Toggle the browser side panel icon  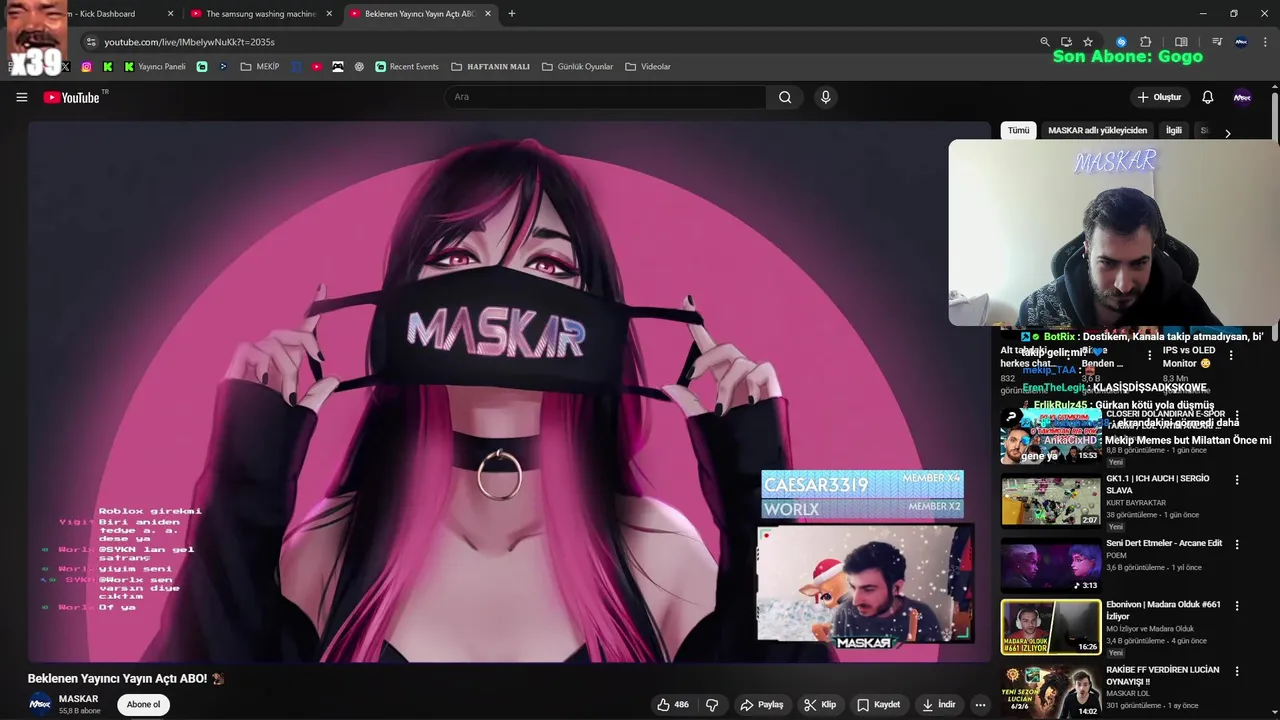coord(1181,42)
